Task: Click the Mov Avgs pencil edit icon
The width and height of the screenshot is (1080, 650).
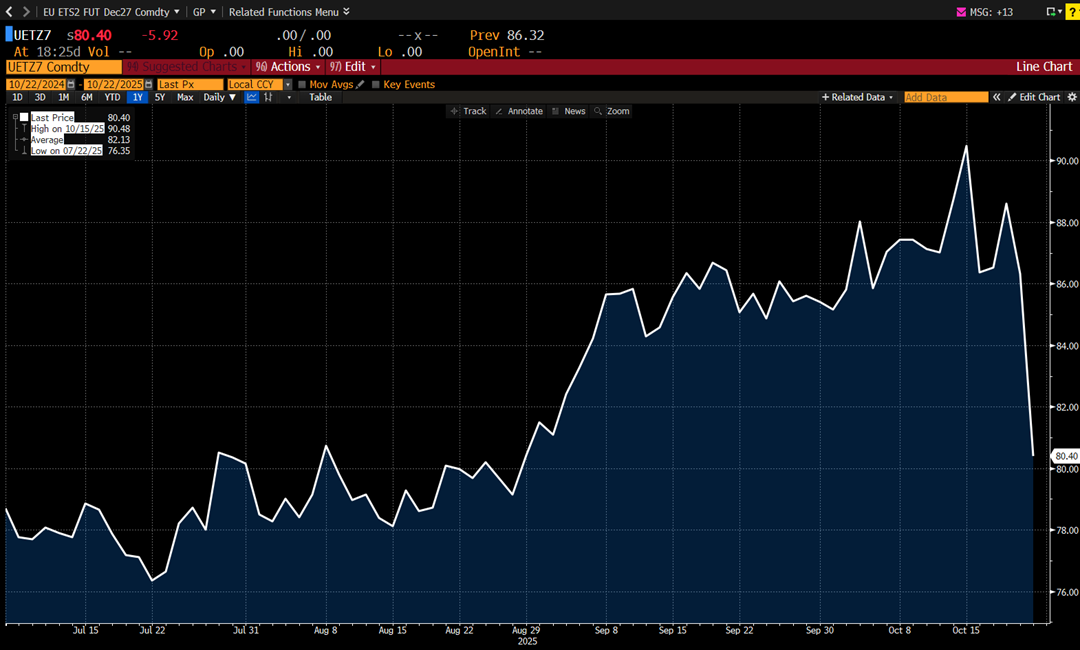Action: [361, 85]
